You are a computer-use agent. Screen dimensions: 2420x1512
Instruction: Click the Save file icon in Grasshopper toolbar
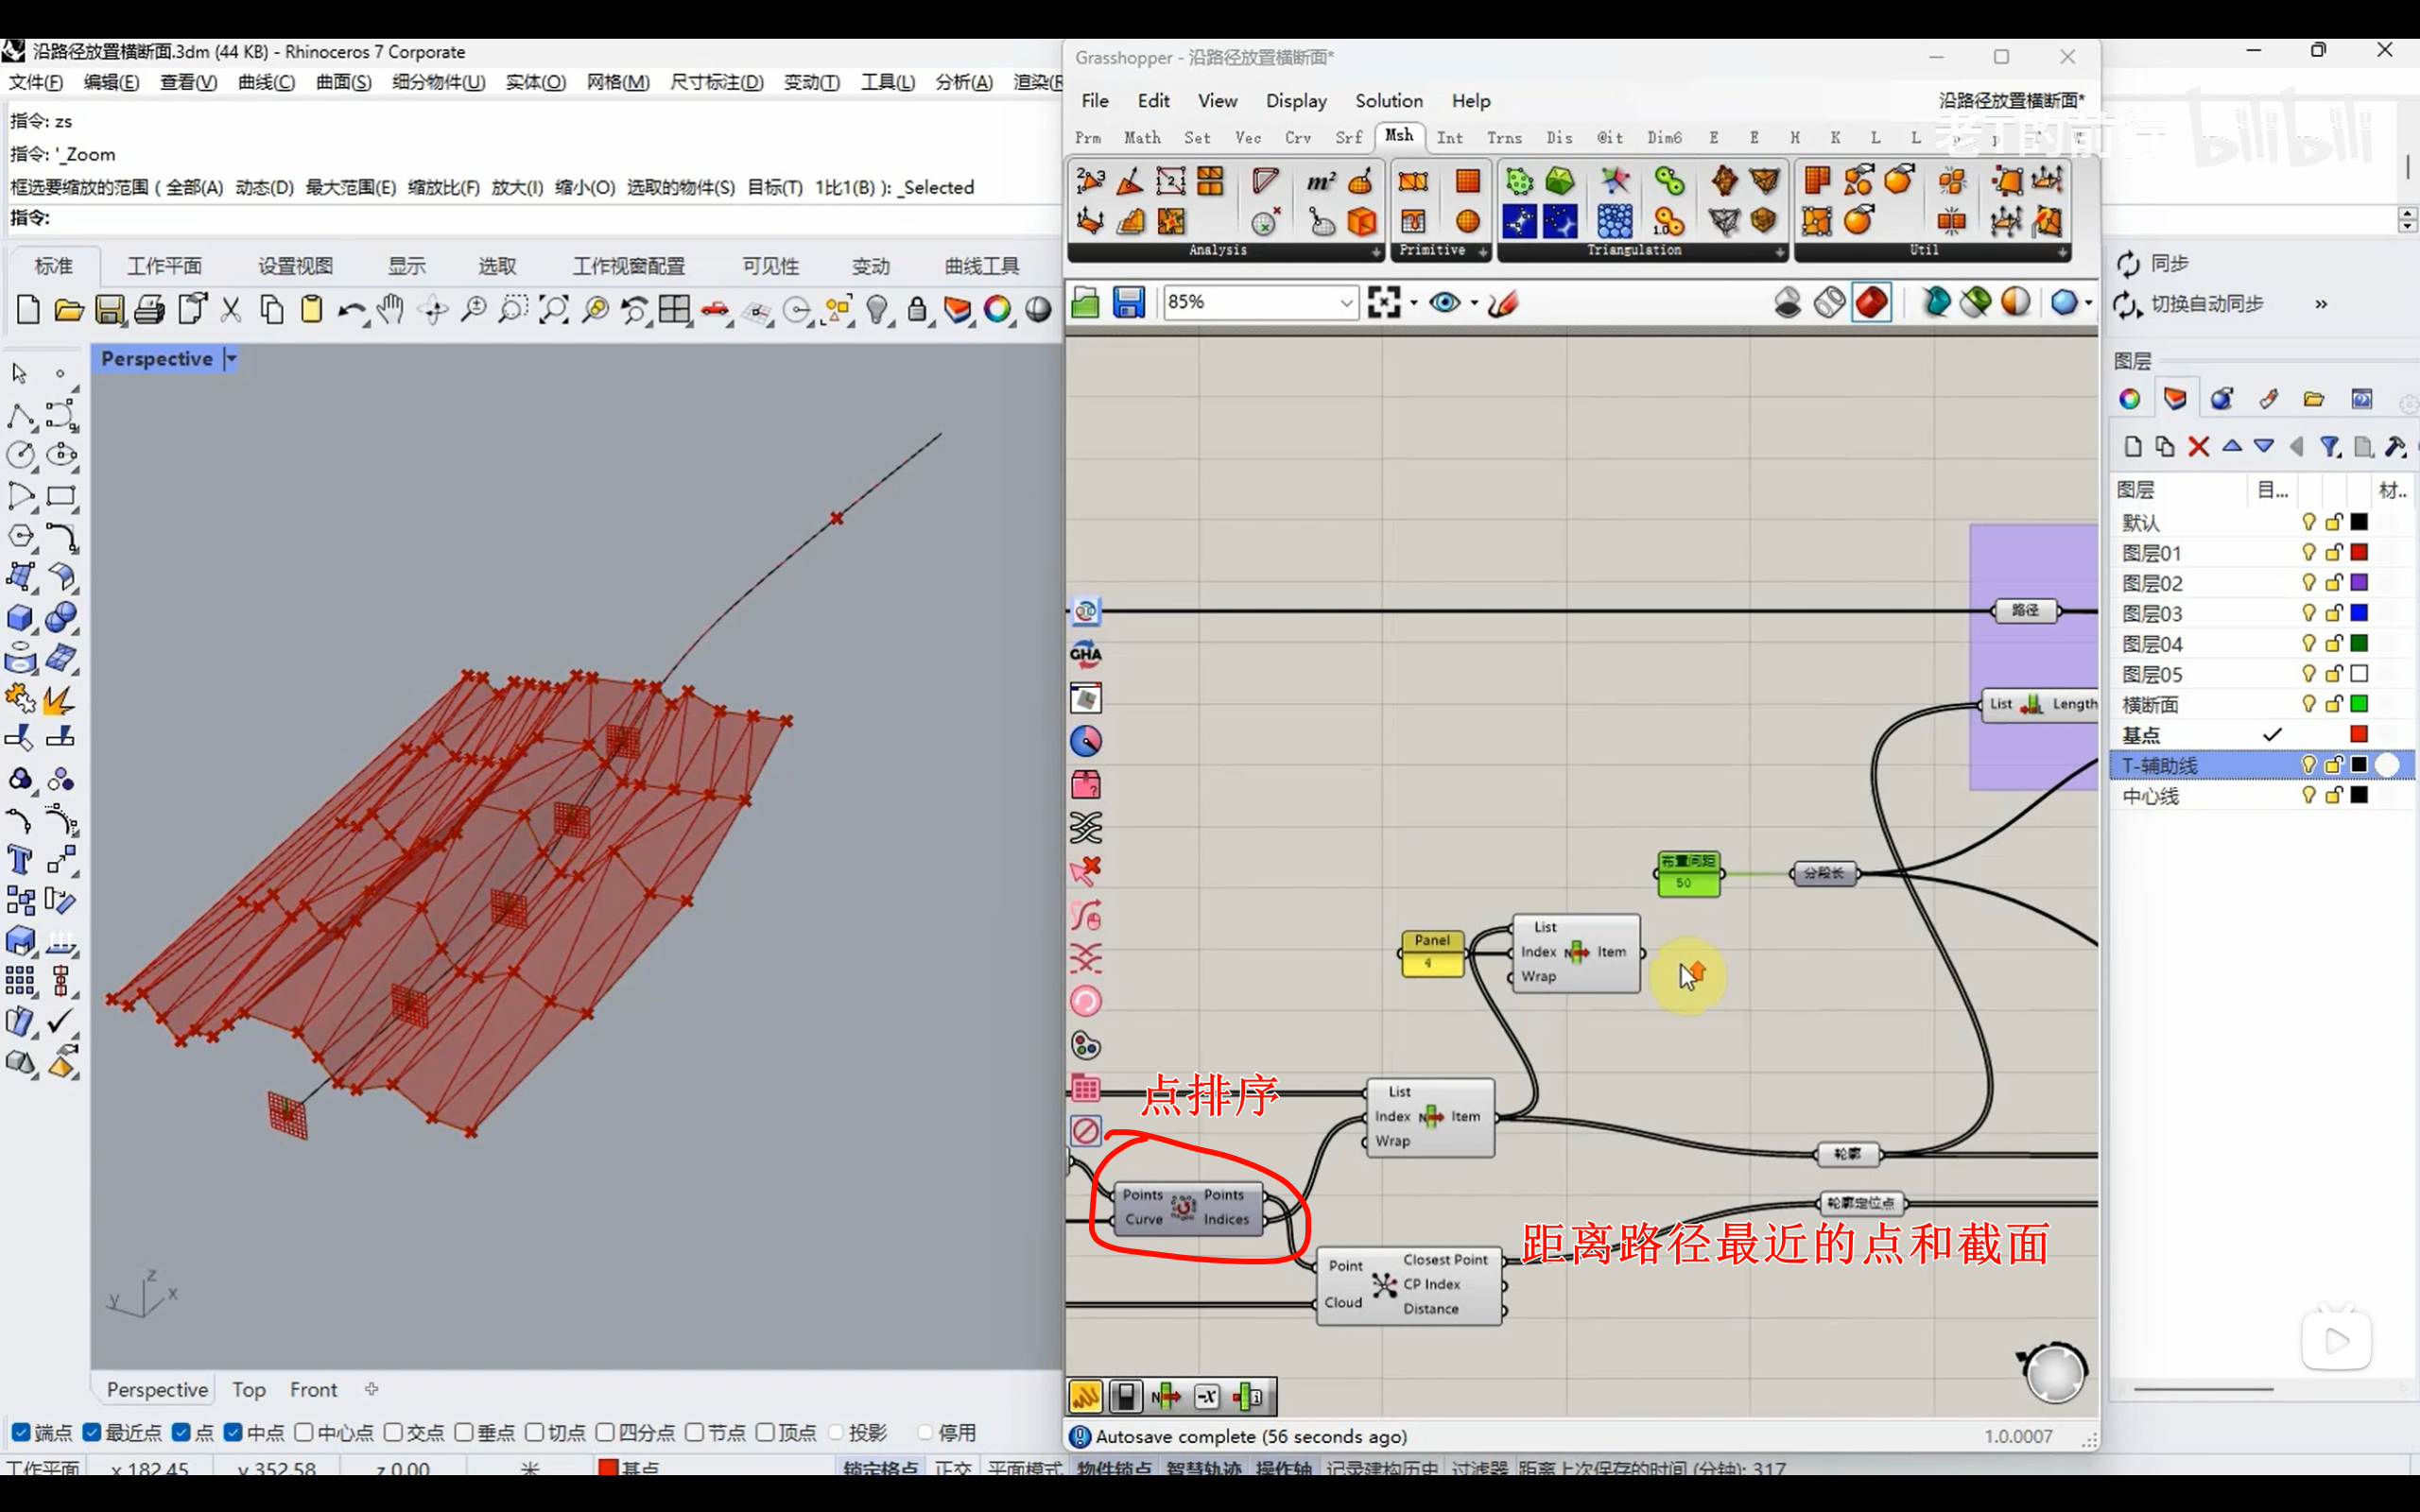coord(1129,302)
